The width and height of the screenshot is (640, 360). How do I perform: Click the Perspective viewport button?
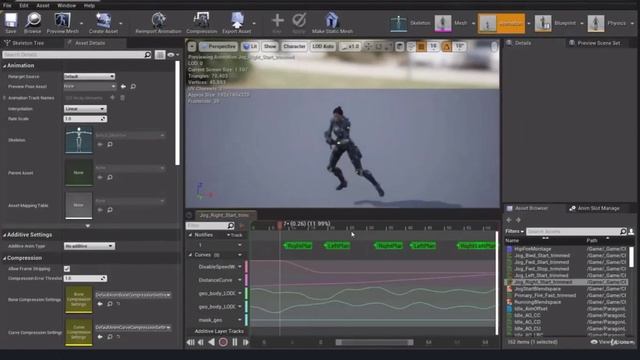point(218,47)
